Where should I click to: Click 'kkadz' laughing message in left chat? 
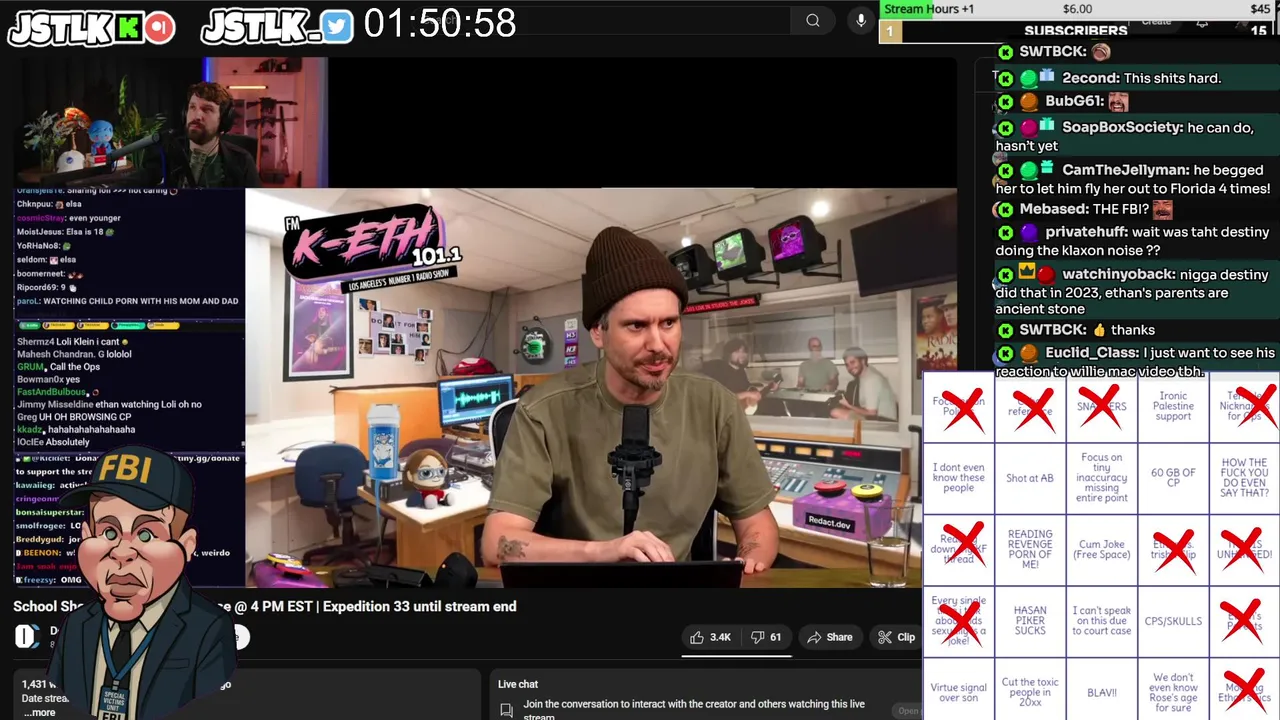coord(76,429)
